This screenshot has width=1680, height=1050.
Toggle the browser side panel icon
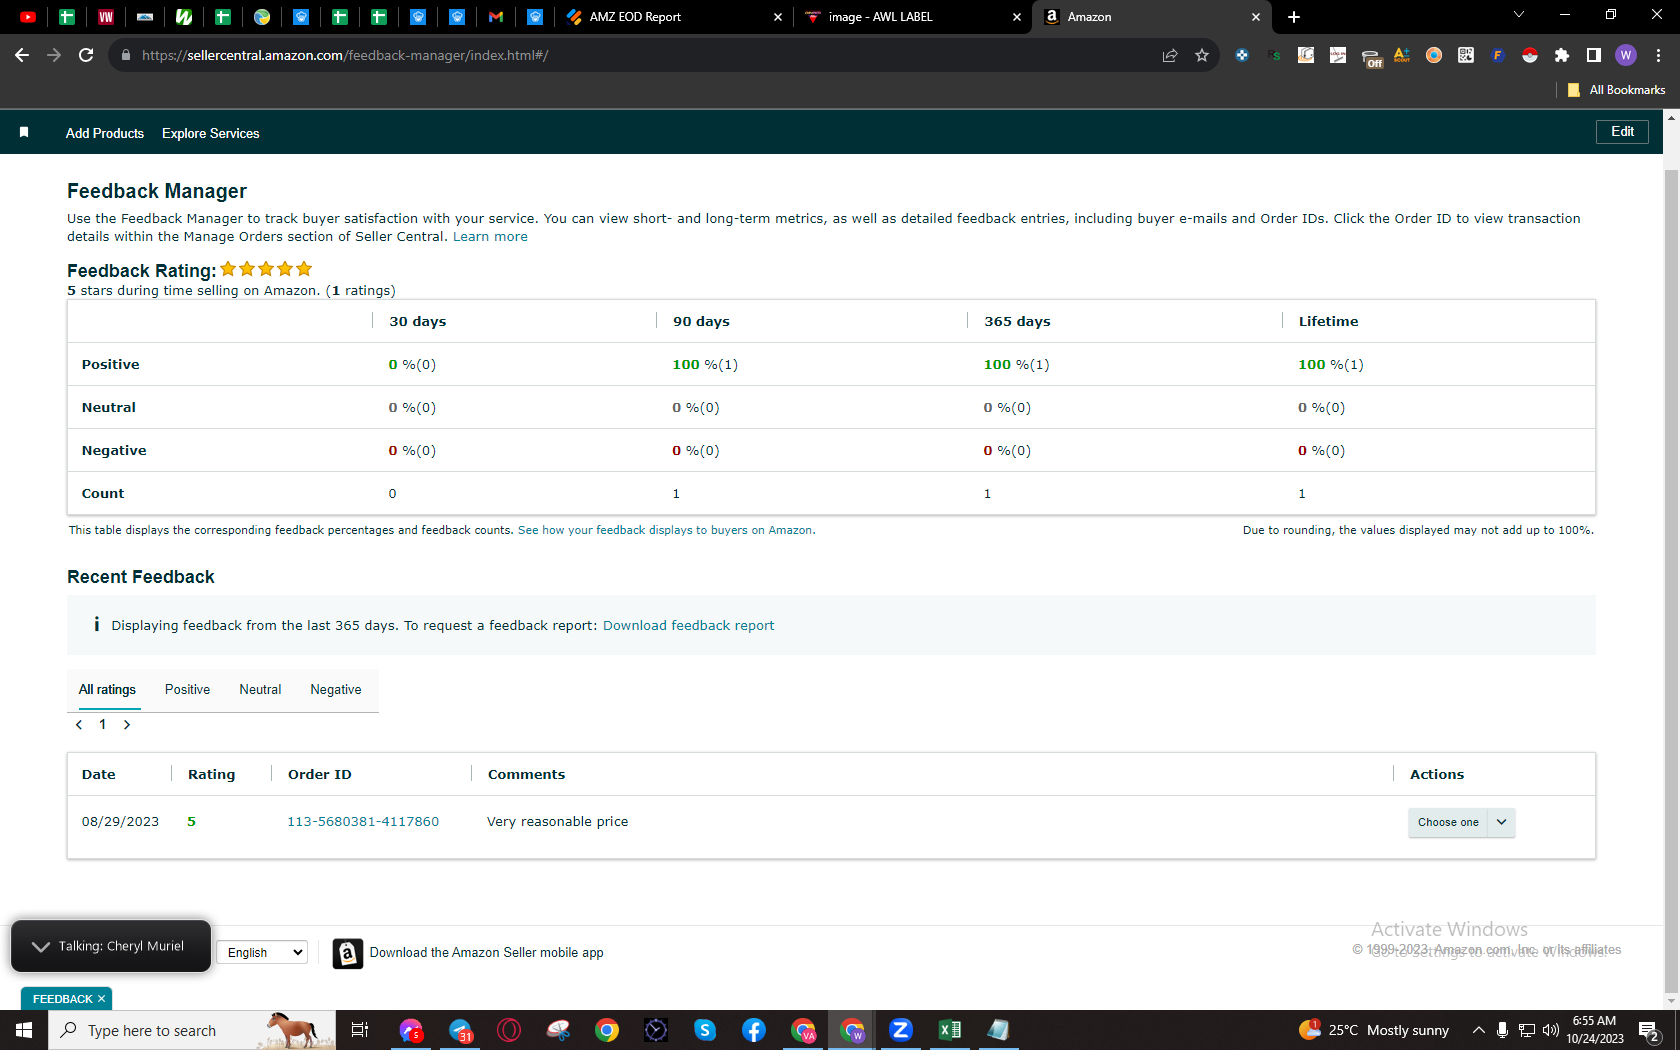click(1594, 55)
